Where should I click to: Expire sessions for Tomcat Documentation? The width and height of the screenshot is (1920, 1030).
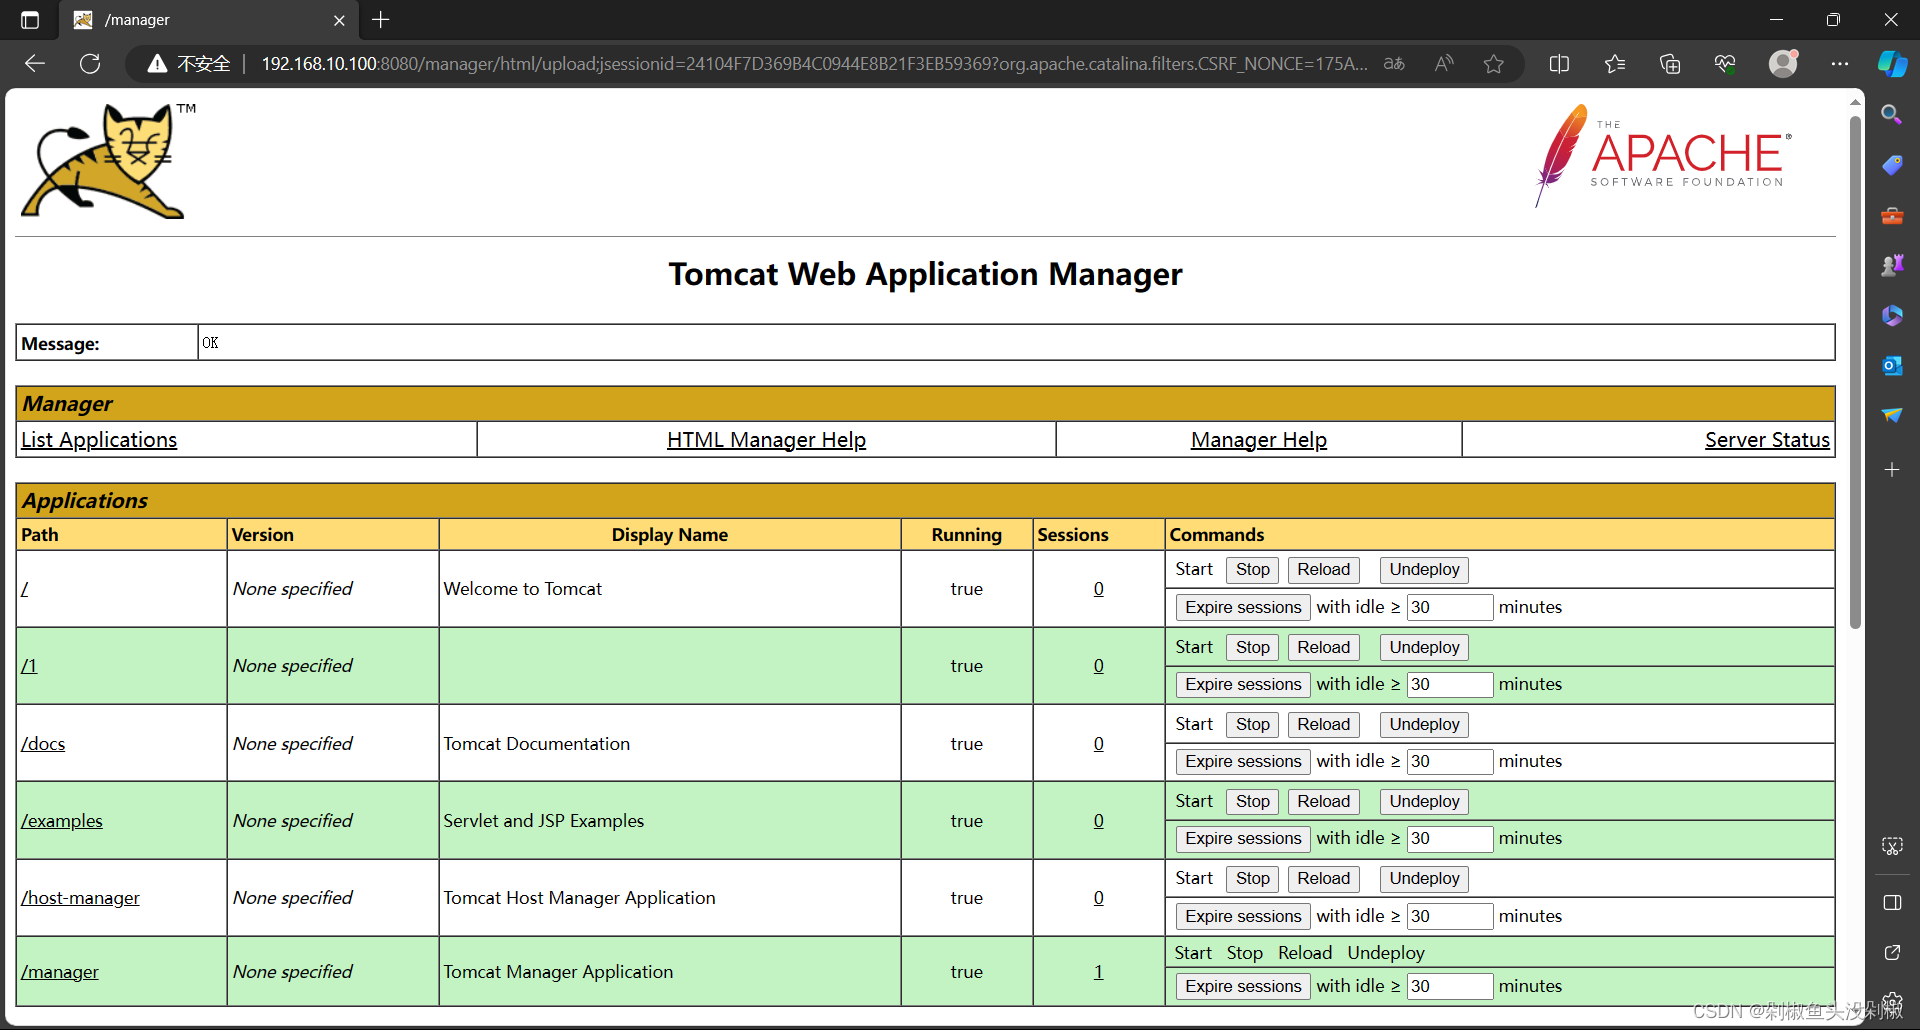pyautogui.click(x=1243, y=762)
